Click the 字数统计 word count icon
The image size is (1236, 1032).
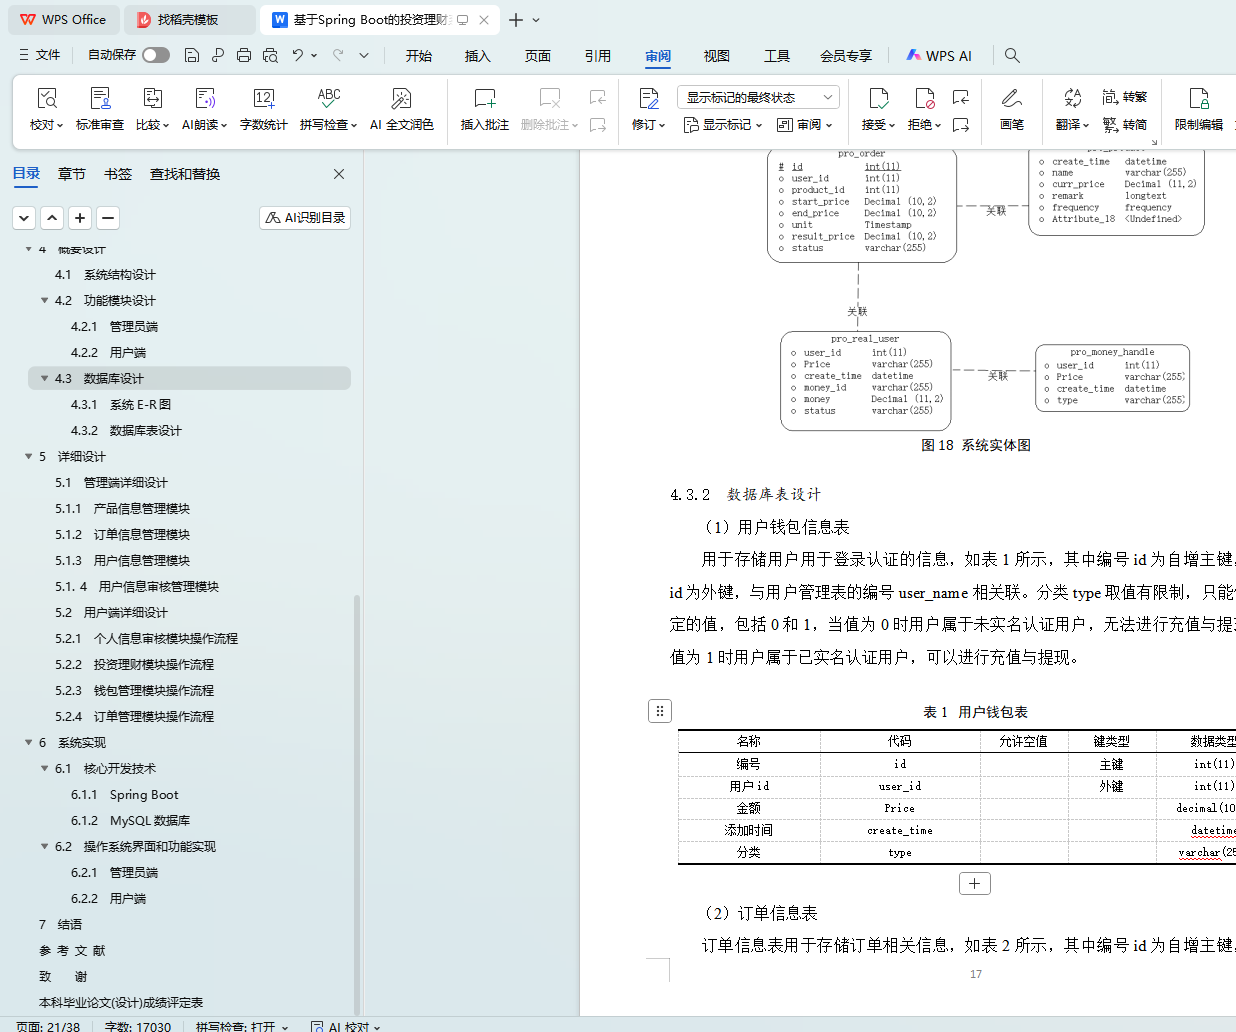(263, 99)
